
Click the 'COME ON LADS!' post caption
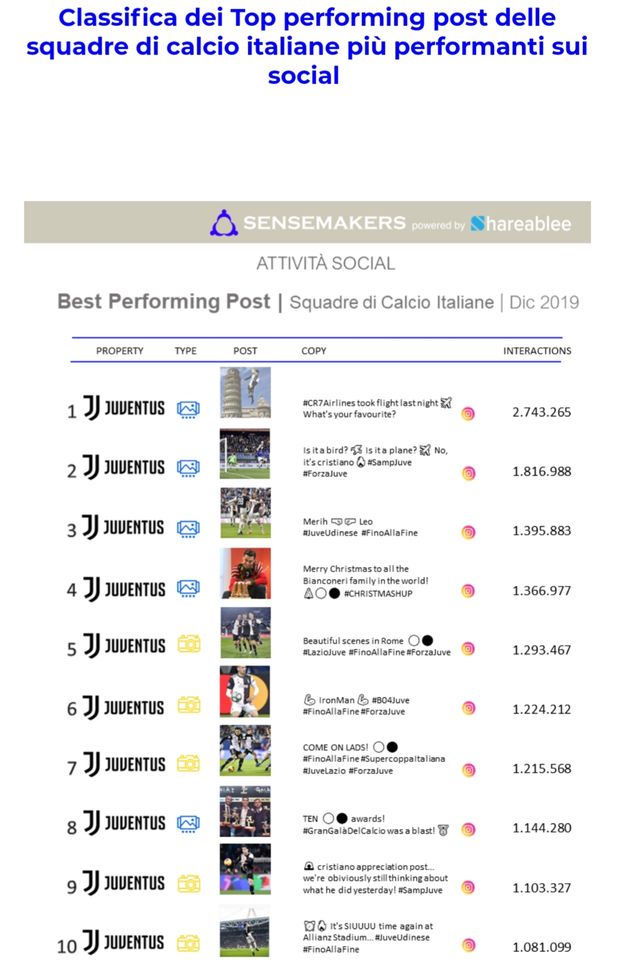click(x=373, y=759)
